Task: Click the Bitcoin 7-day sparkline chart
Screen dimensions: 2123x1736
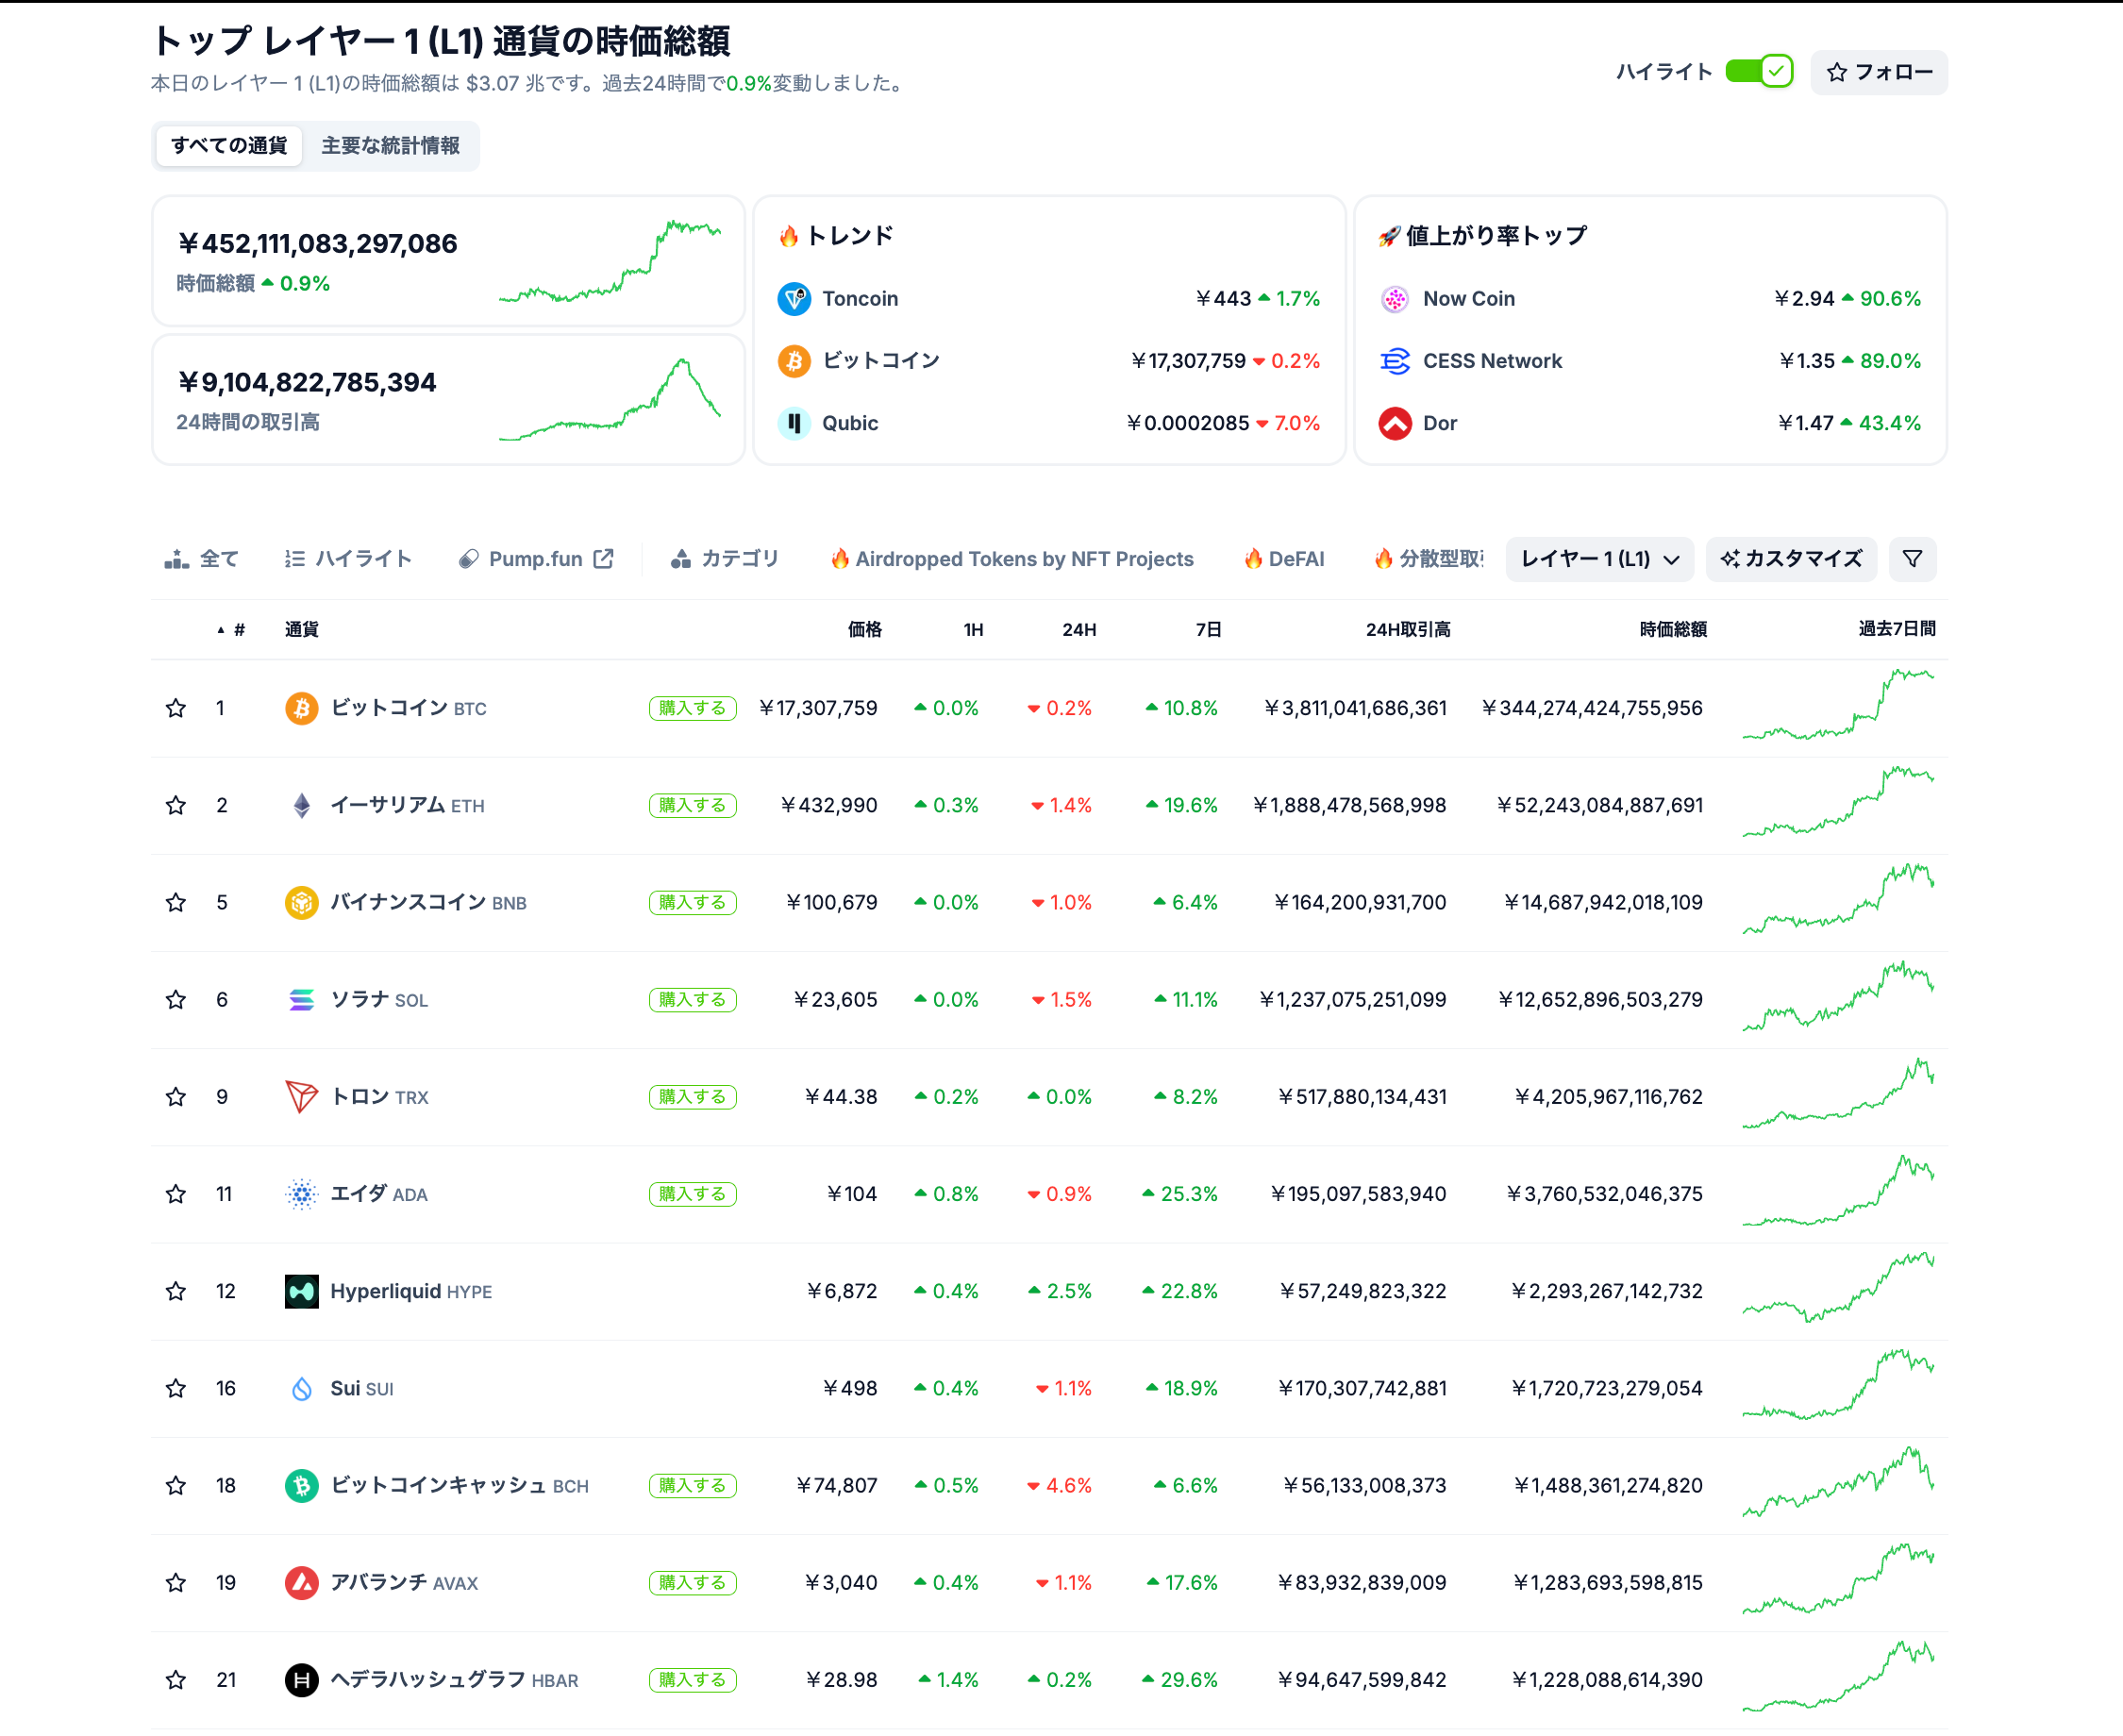Action: point(1837,706)
